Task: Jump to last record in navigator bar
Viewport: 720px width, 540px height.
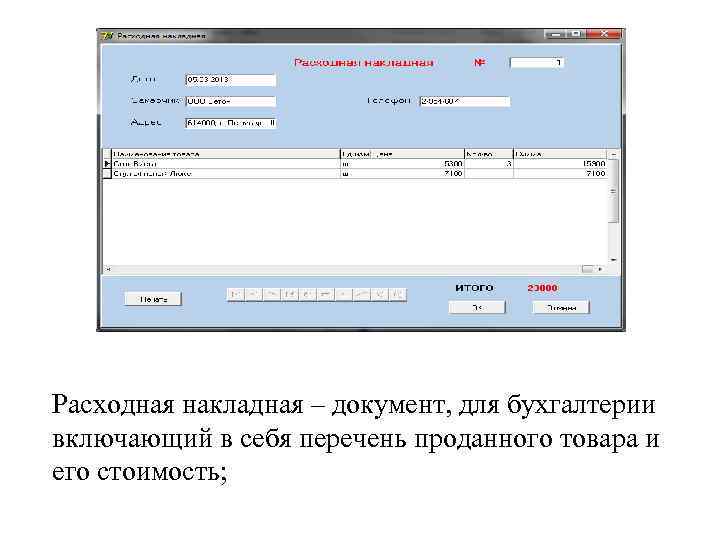Action: click(289, 294)
